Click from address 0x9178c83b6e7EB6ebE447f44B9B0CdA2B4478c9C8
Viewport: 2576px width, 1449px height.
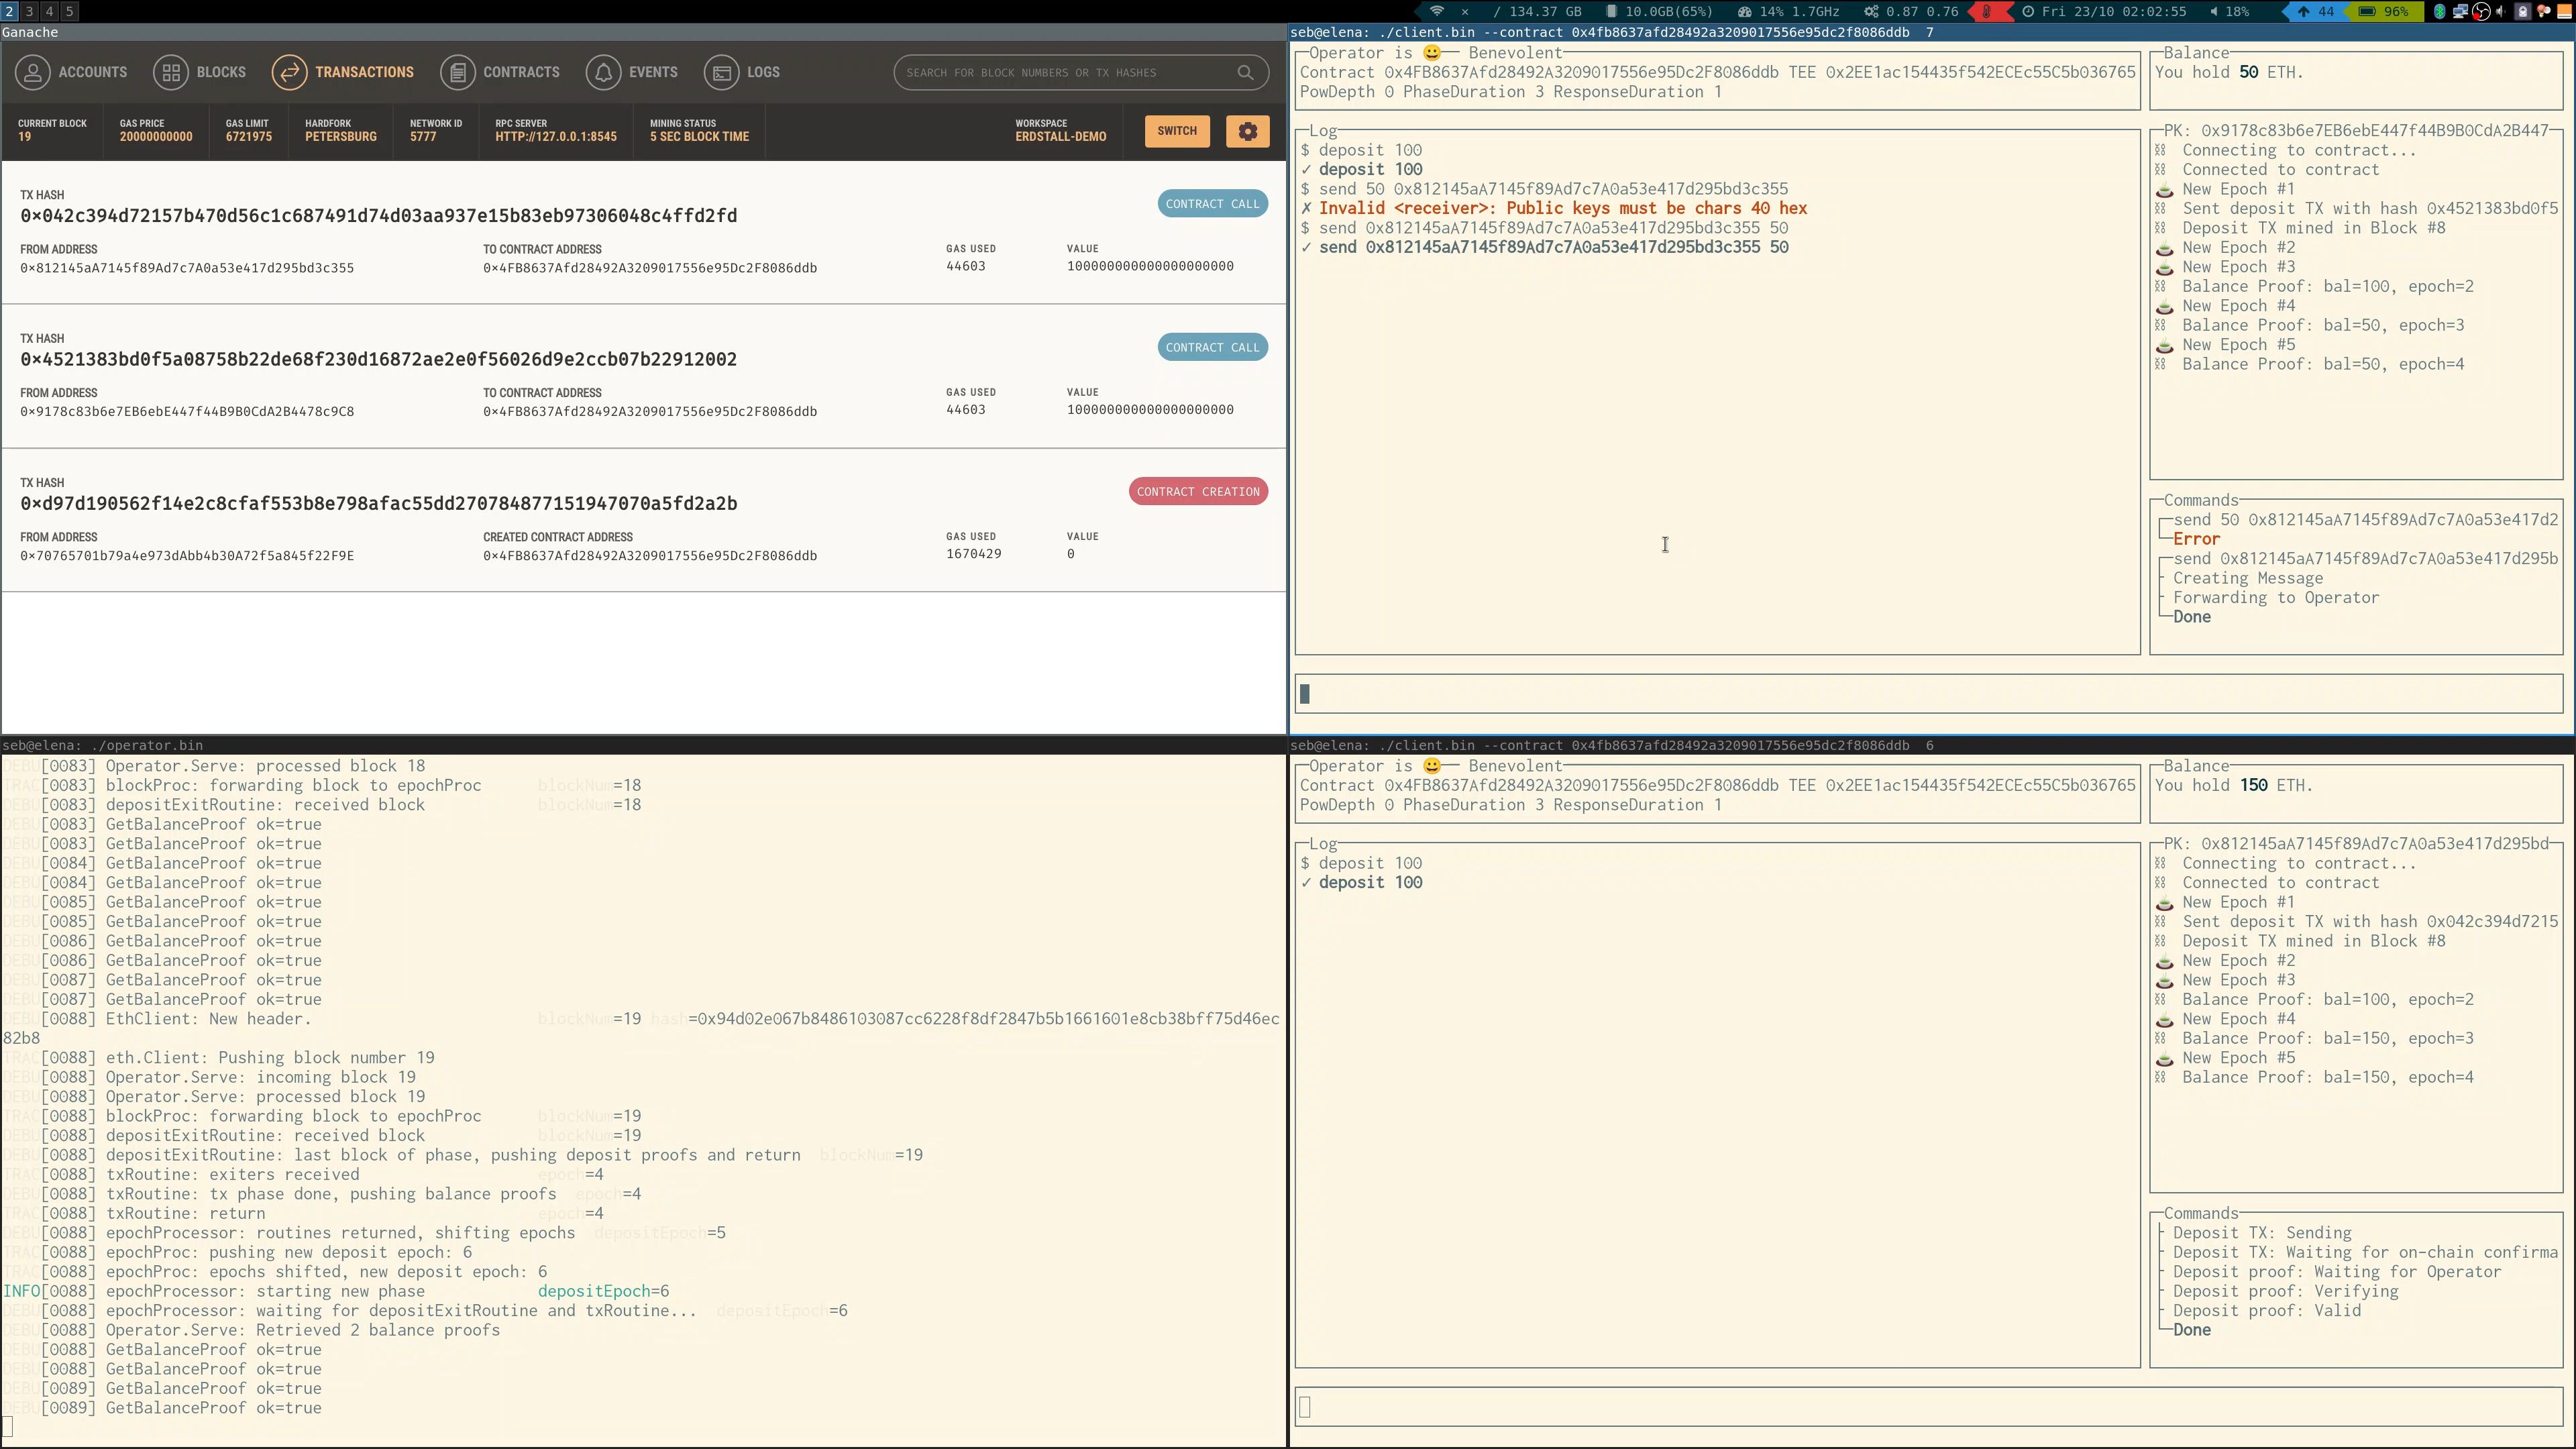click(x=187, y=412)
